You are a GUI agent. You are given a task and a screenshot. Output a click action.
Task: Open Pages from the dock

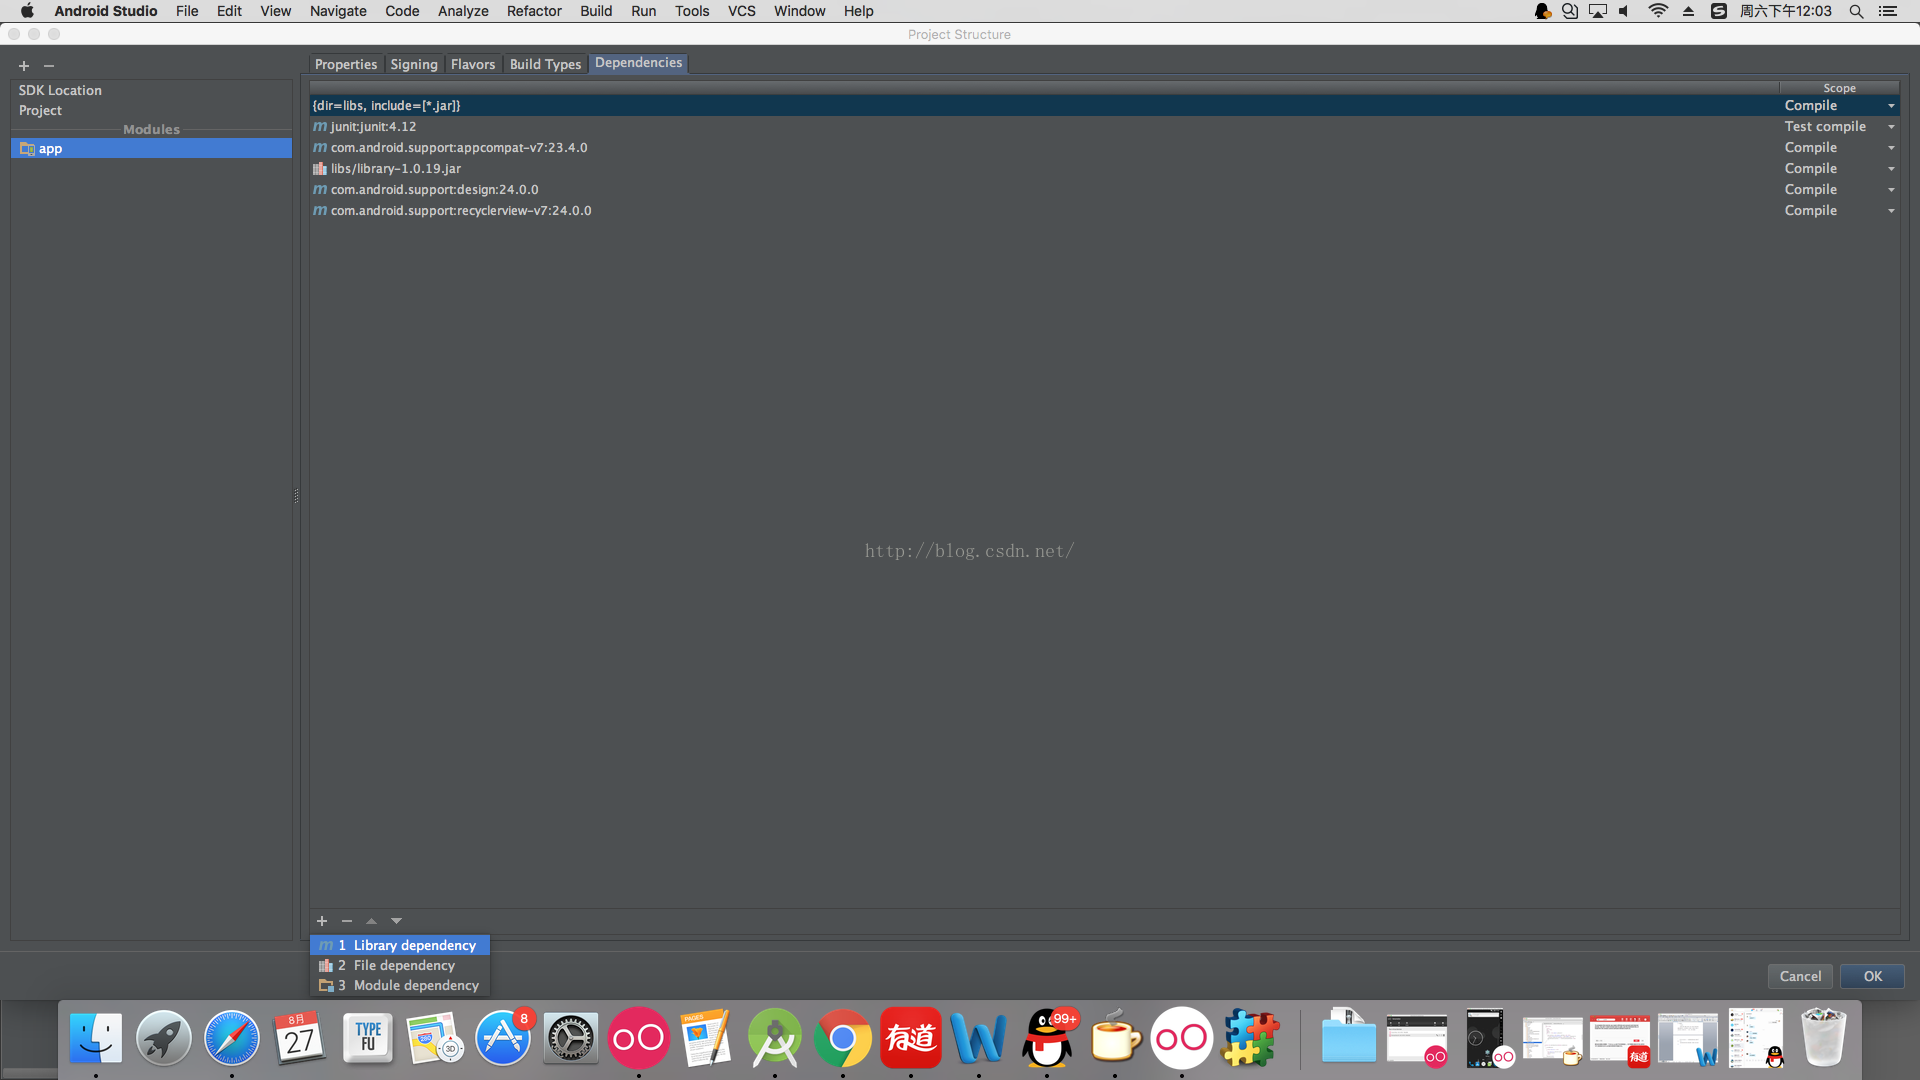pyautogui.click(x=707, y=1038)
